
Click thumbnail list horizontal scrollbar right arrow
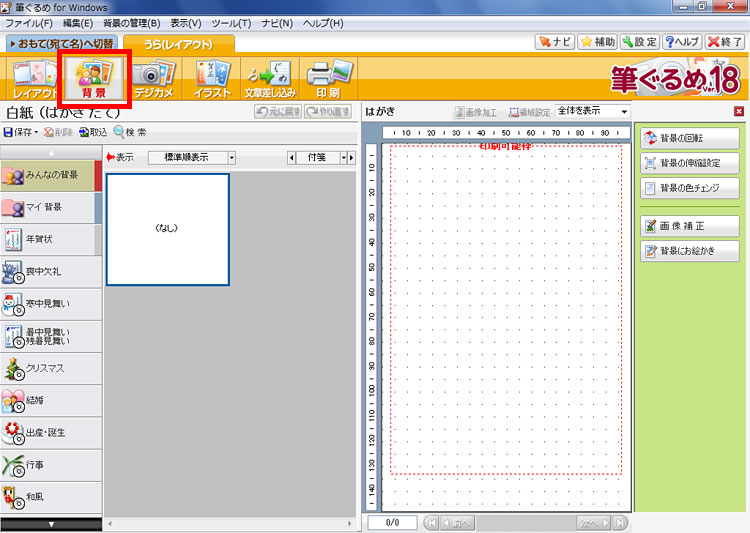click(350, 524)
